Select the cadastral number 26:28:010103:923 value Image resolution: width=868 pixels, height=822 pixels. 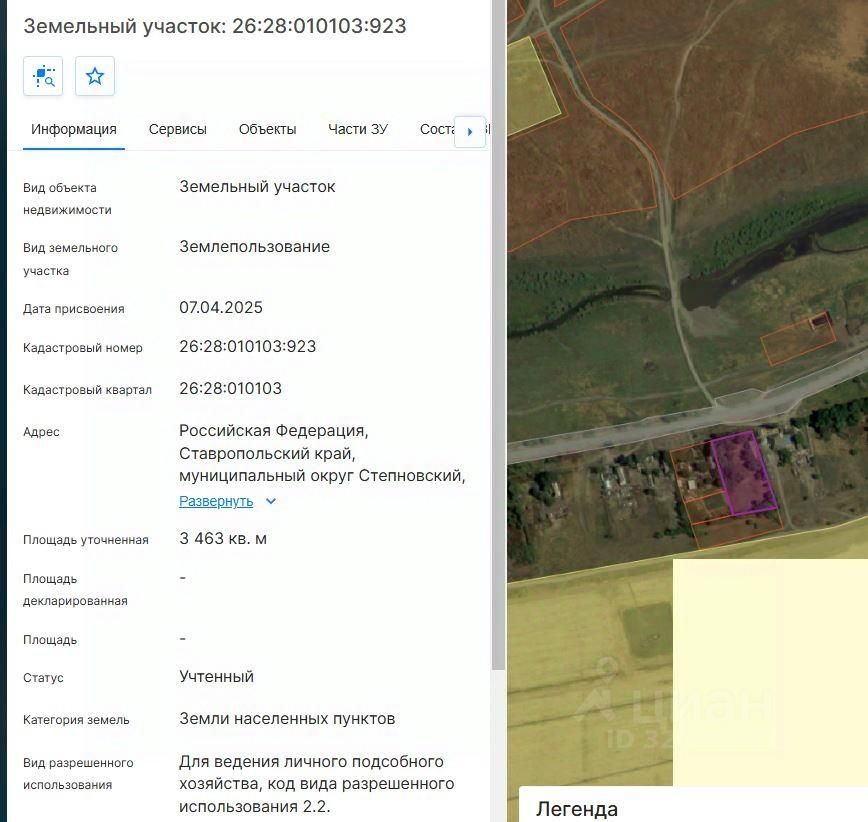click(247, 347)
